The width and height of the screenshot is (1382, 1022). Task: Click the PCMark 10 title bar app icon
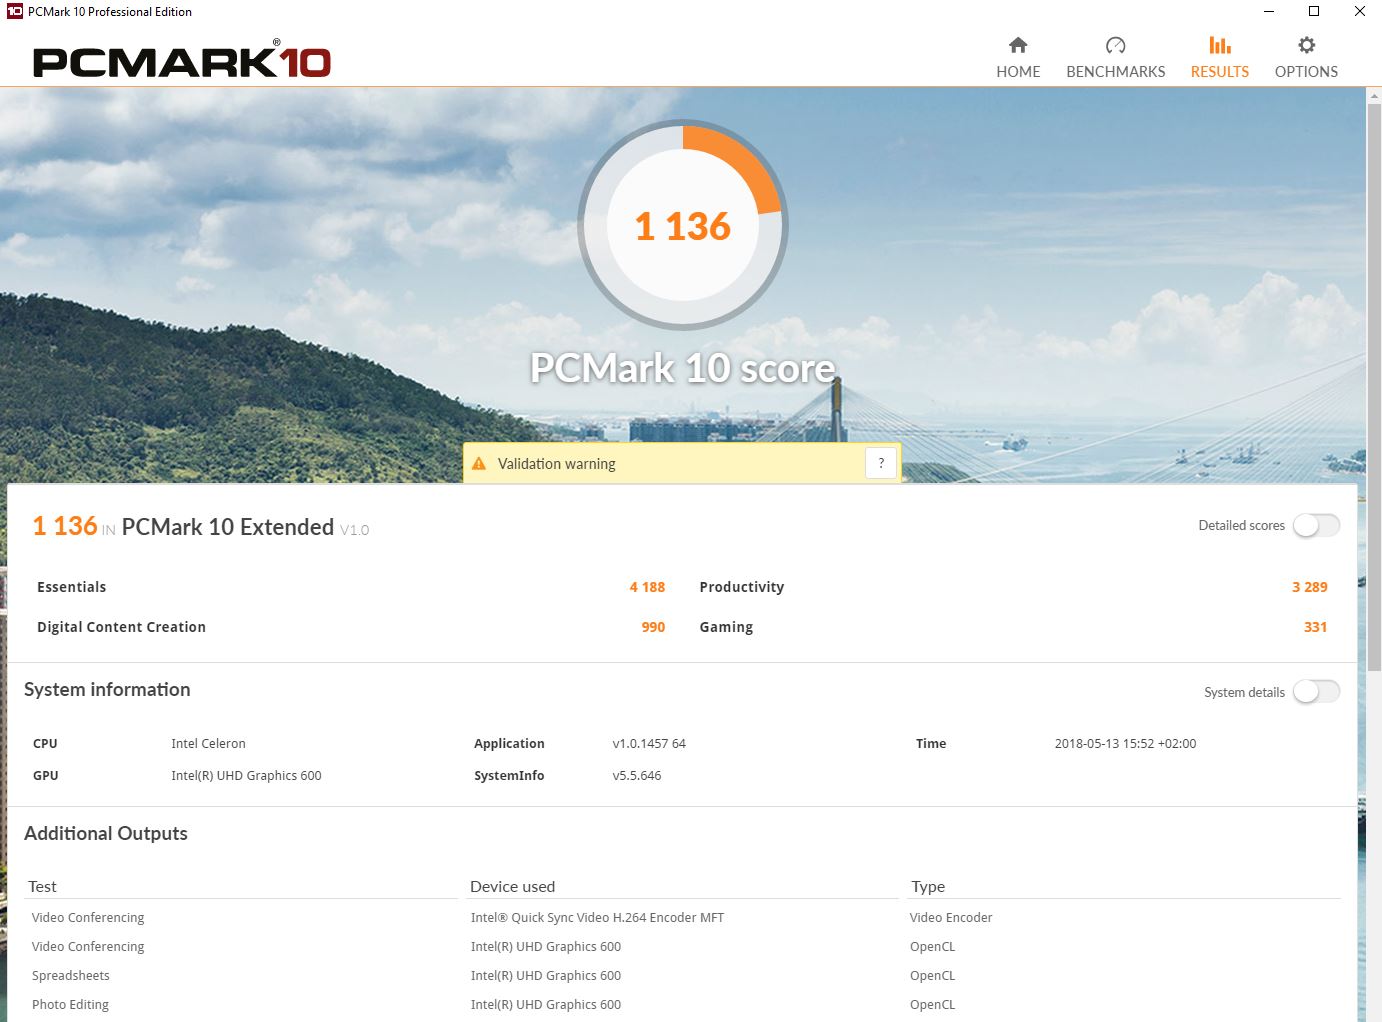[x=14, y=11]
